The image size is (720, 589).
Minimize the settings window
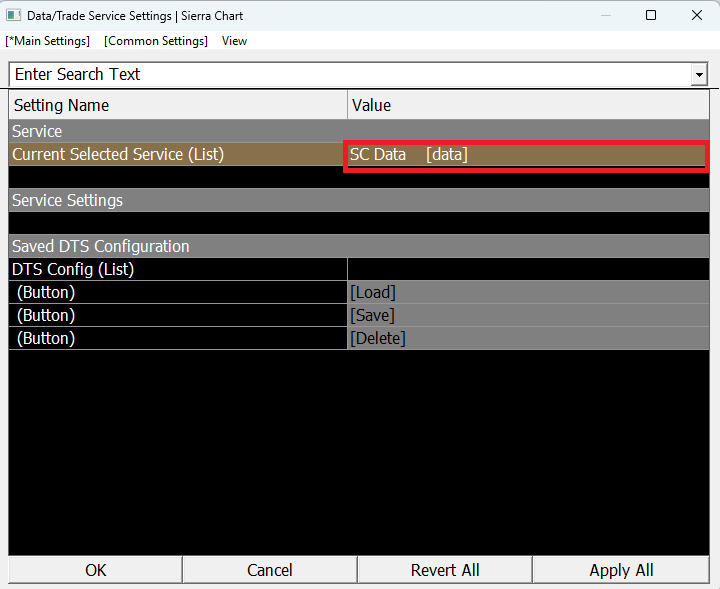(x=605, y=16)
